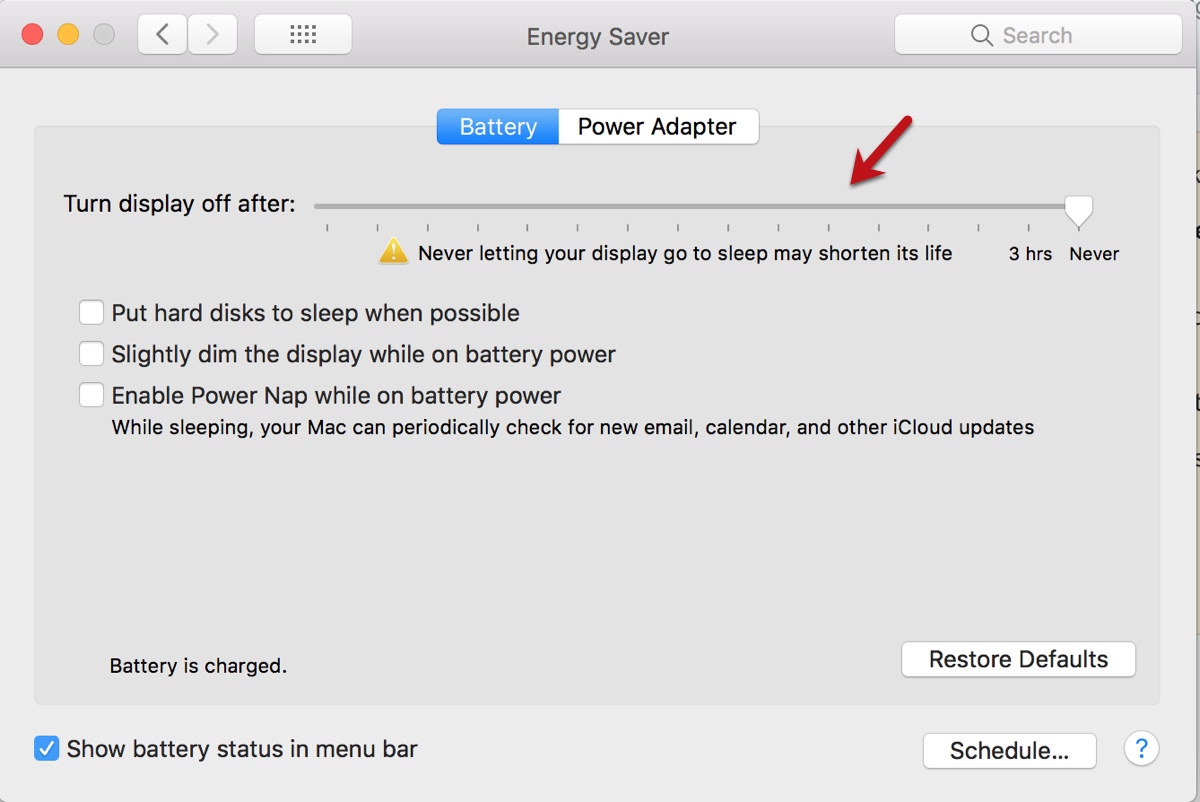Click the Energy Saver window title
The height and width of the screenshot is (802, 1200).
tap(598, 37)
